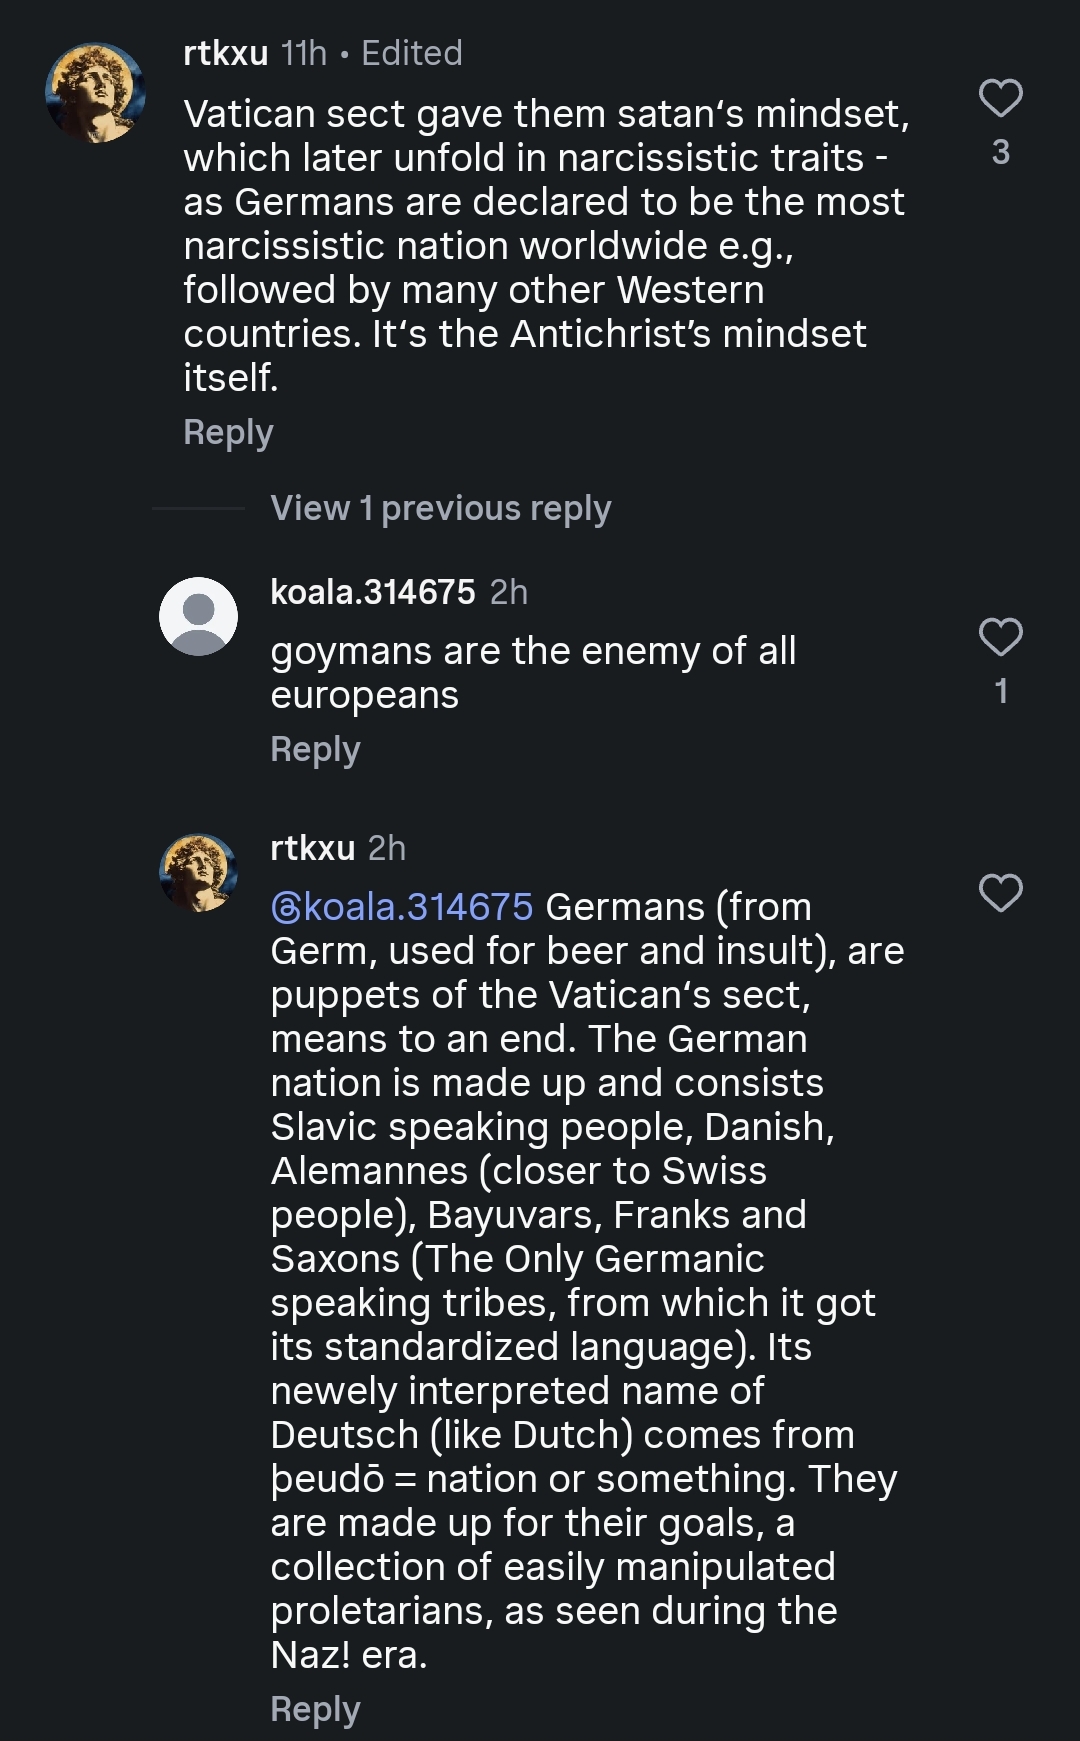The width and height of the screenshot is (1080, 1741).
Task: Tap the 11h Edited timestamp
Action: pos(372,53)
